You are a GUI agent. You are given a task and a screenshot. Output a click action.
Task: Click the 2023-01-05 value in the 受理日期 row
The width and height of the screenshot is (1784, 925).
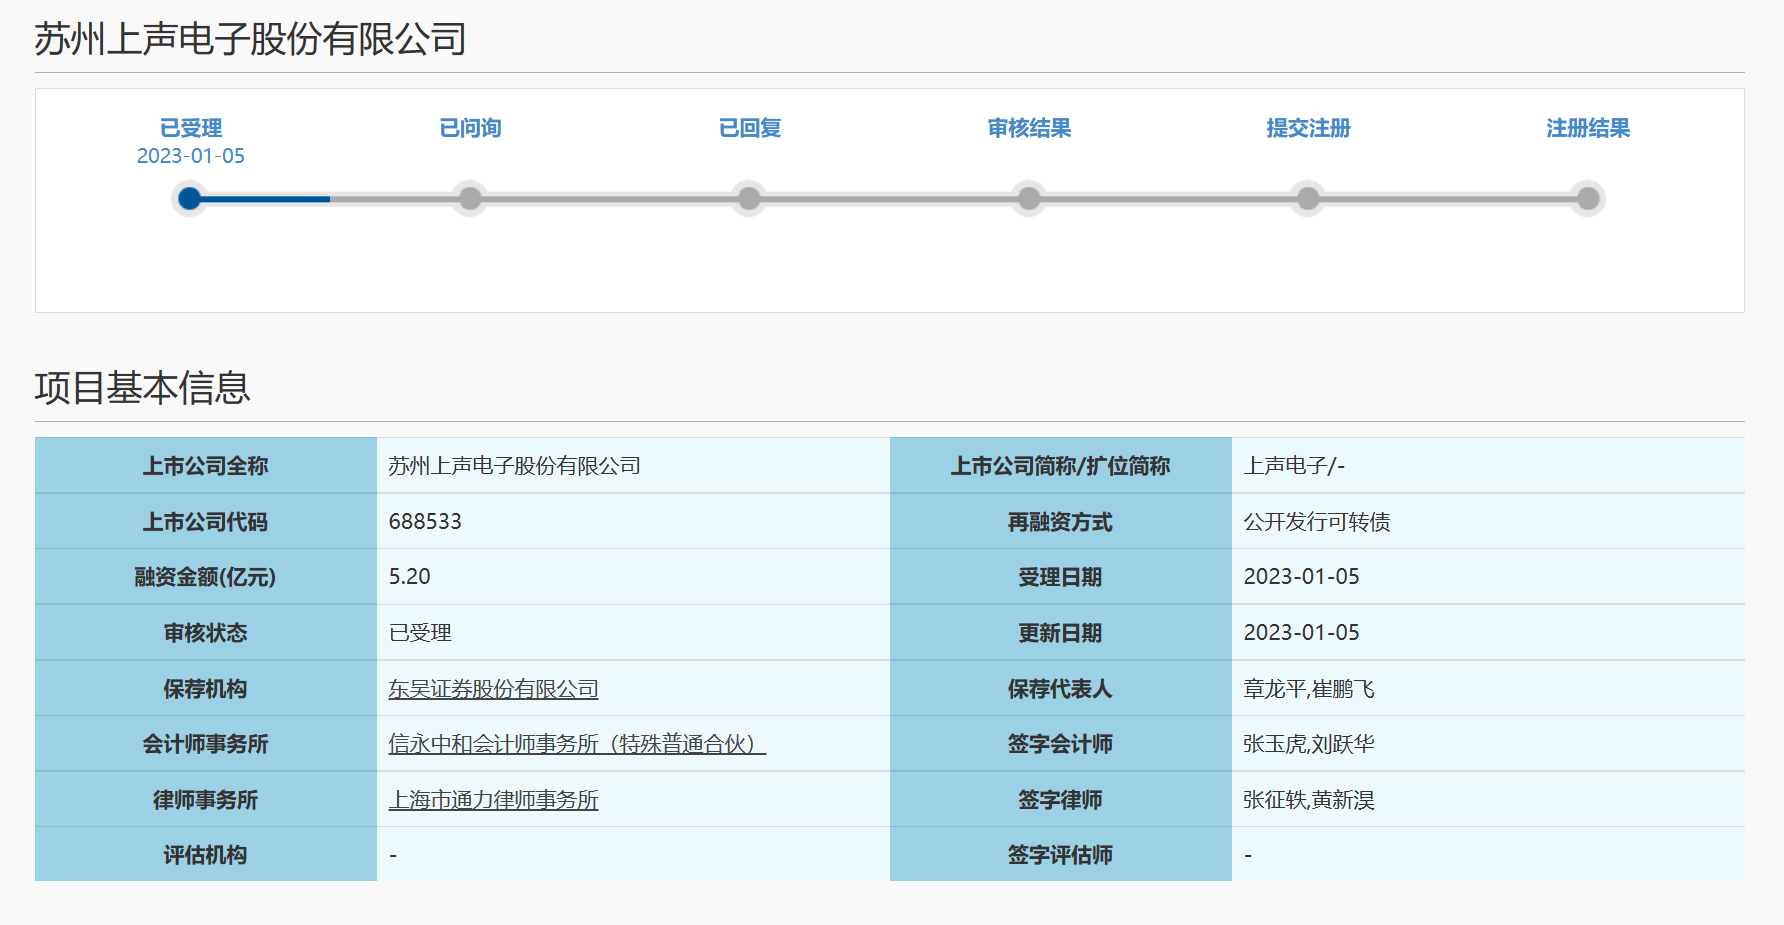point(1302,577)
